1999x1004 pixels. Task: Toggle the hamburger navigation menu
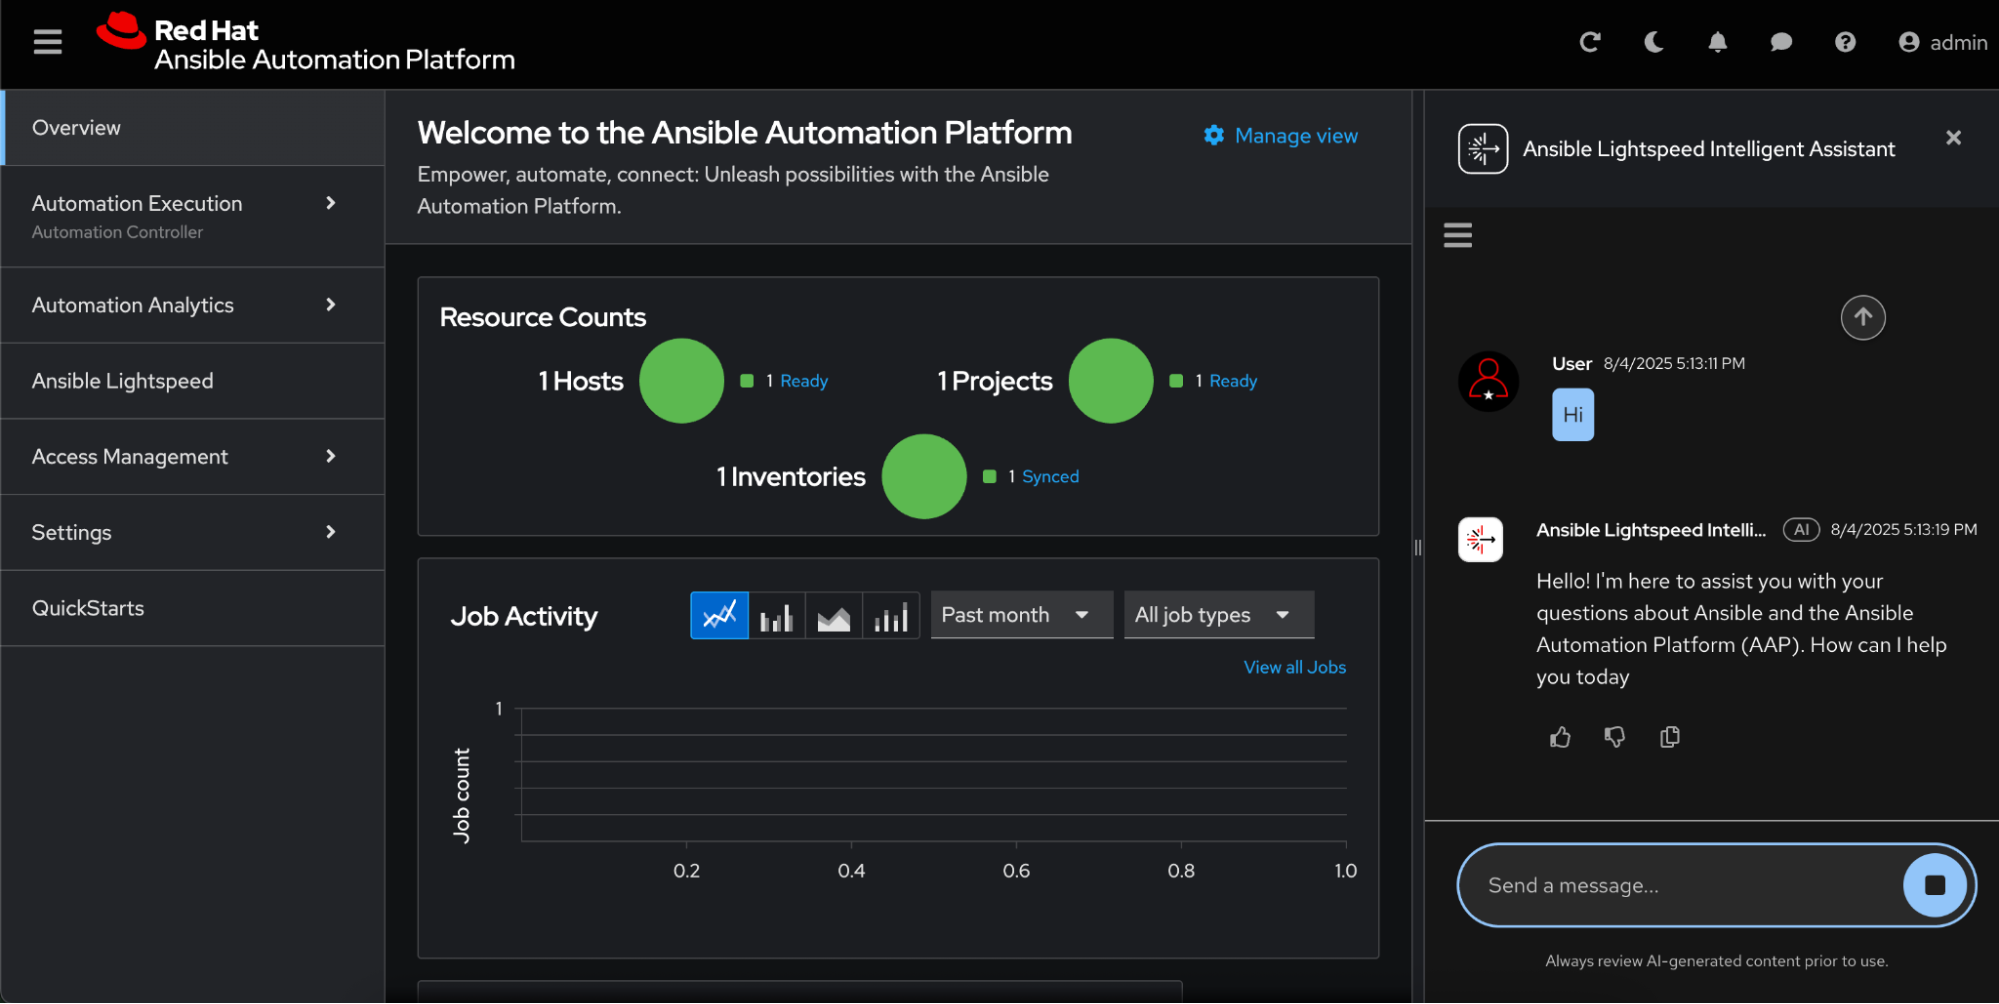47,42
